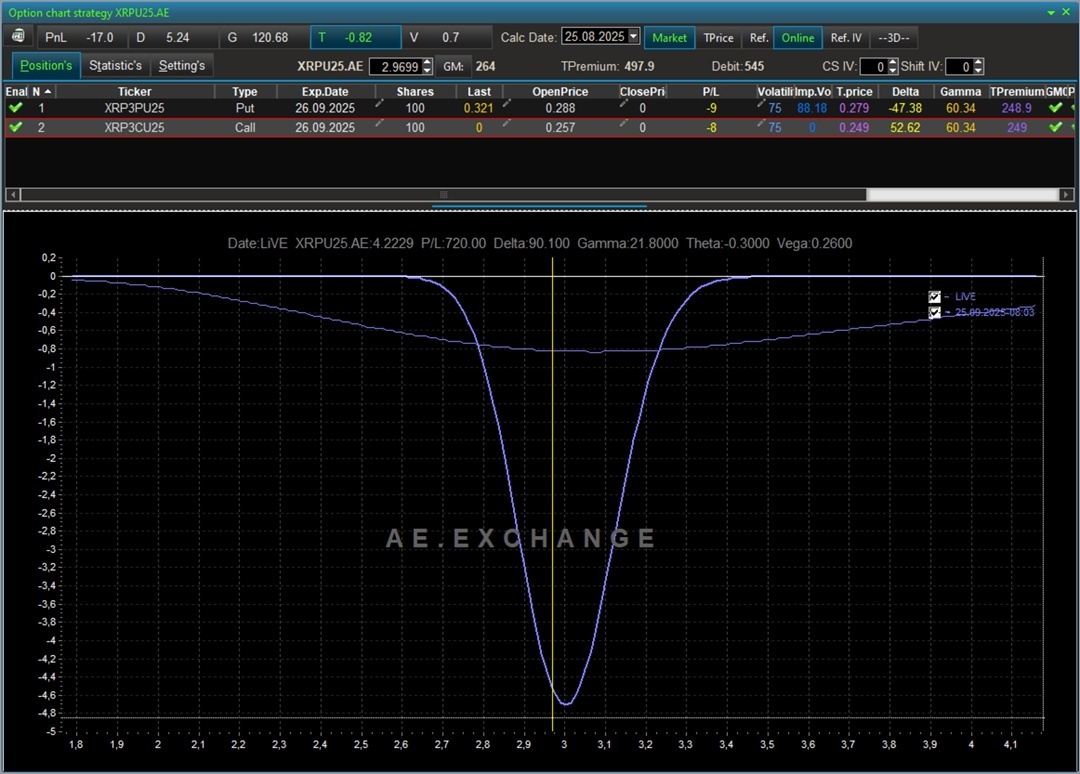Toggle the TPrice pricing mode

point(718,38)
